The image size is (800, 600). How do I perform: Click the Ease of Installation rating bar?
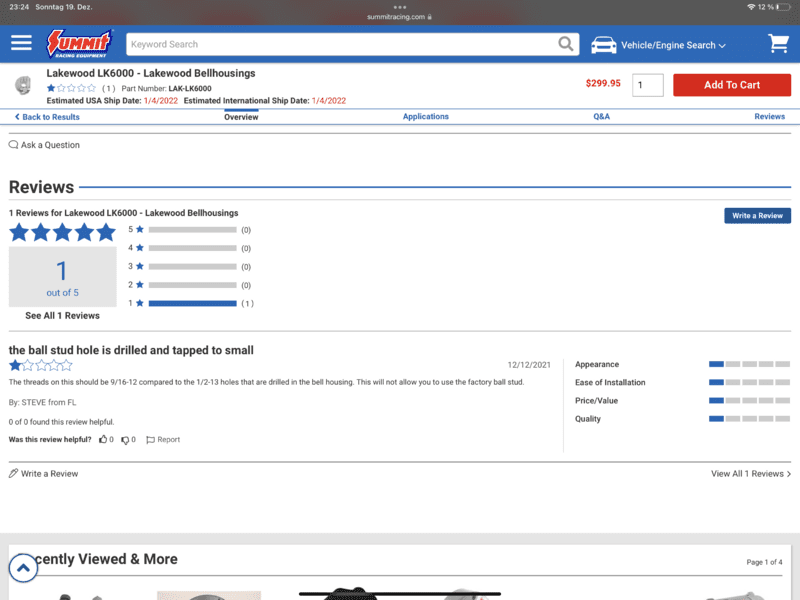(749, 382)
